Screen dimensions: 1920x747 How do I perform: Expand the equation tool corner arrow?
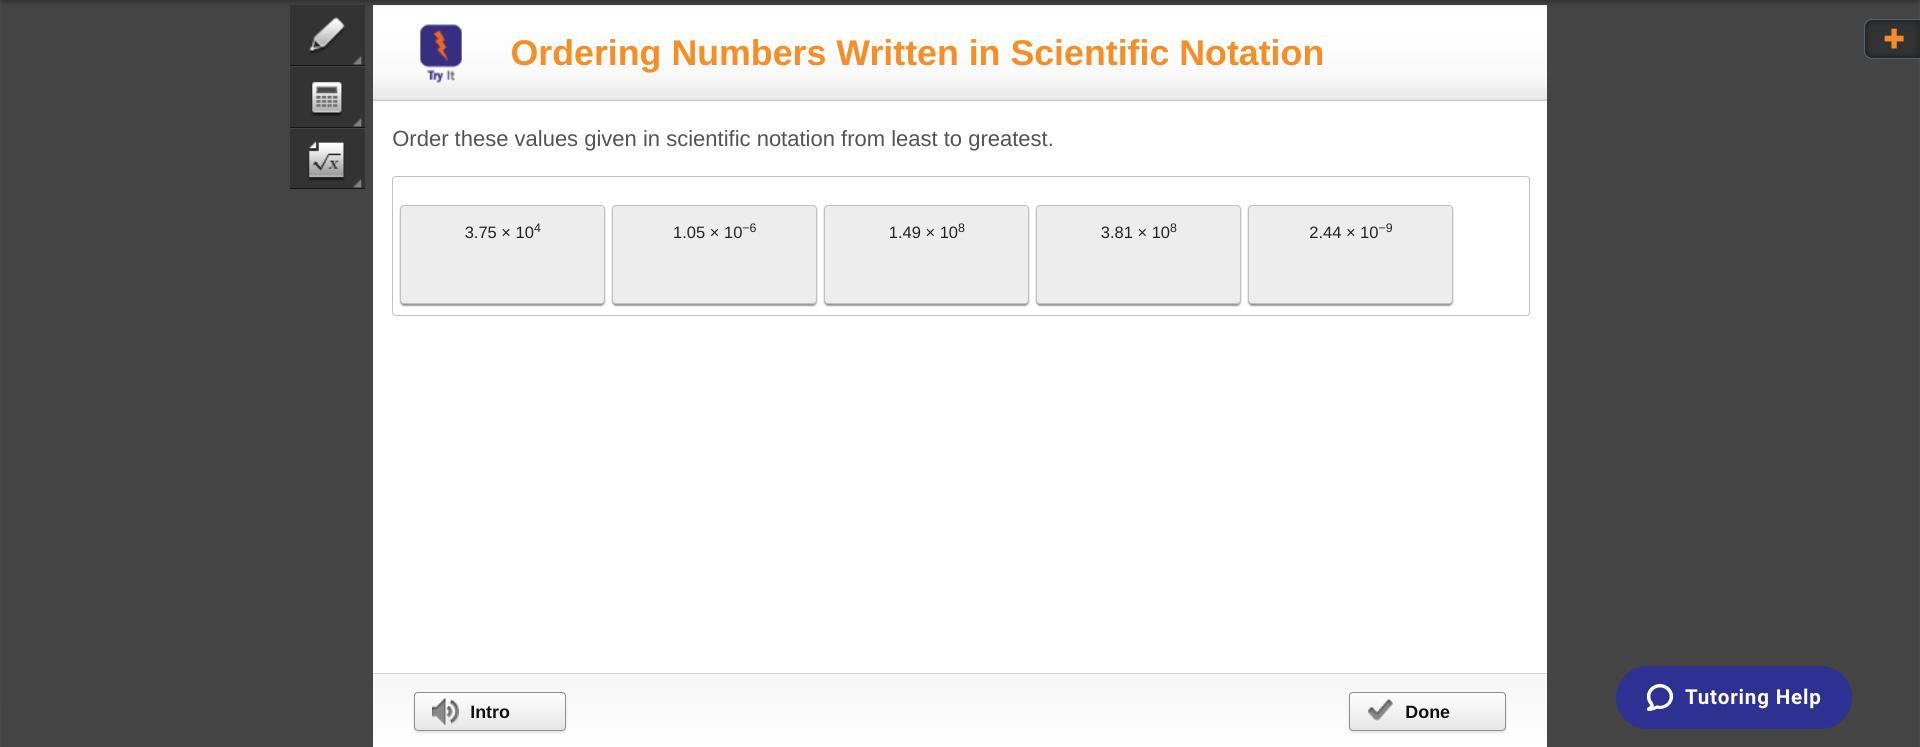point(357,183)
